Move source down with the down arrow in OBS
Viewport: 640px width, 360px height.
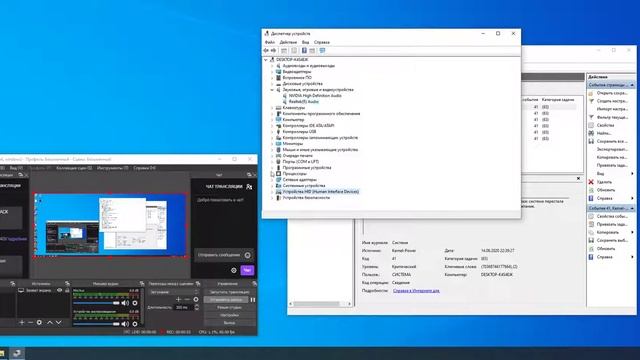[x=58, y=322]
